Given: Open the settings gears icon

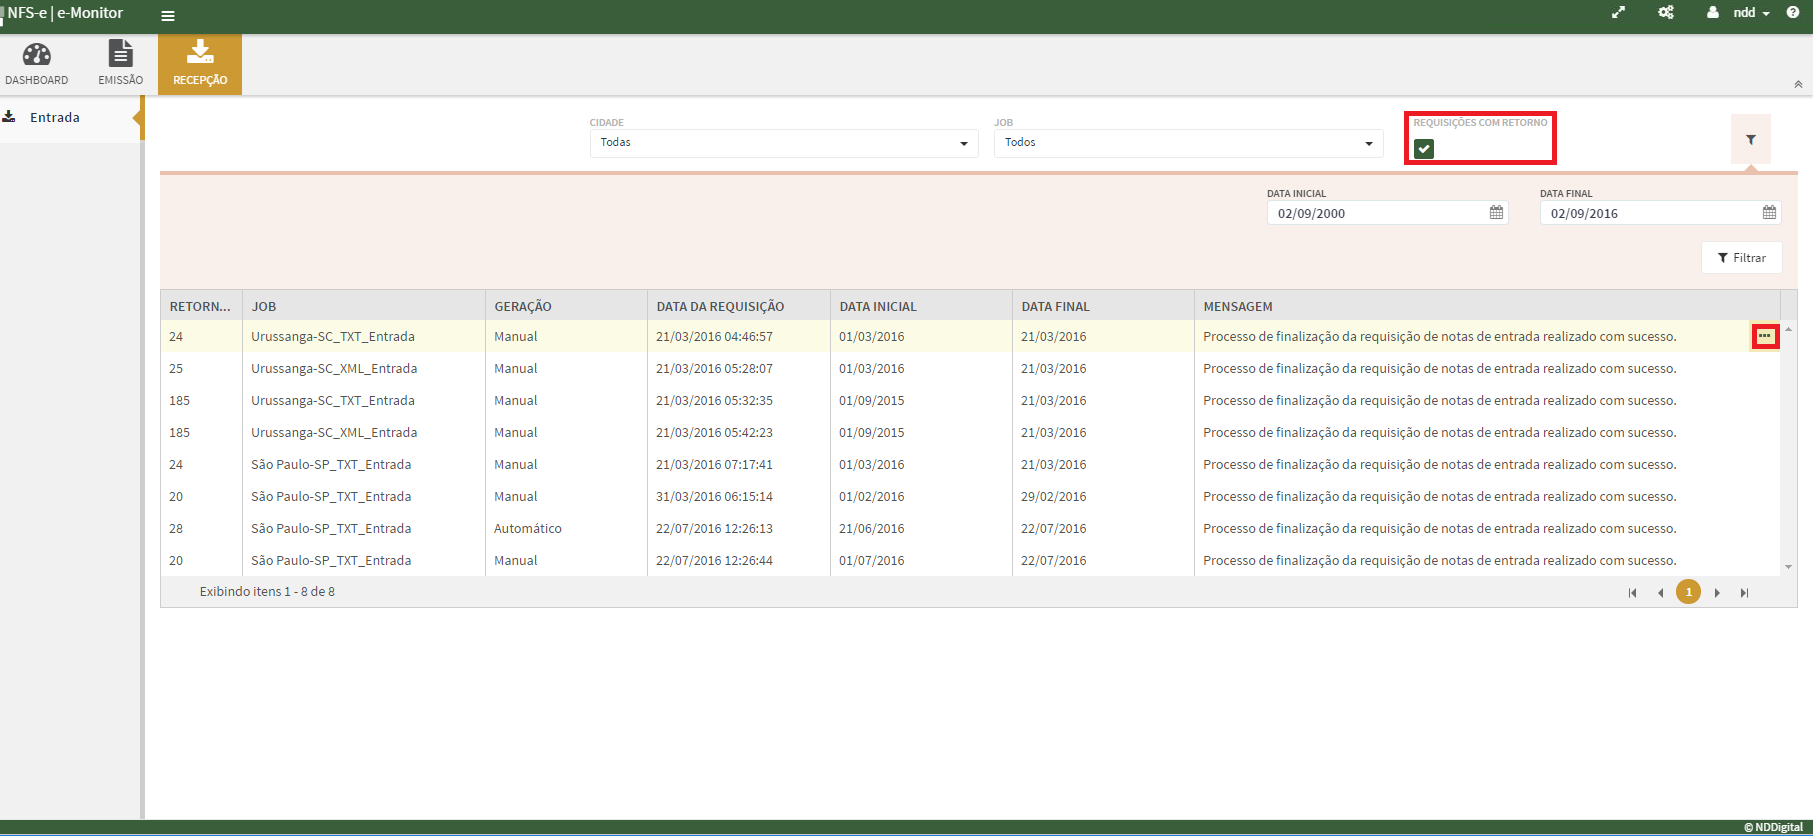Looking at the screenshot, I should pyautogui.click(x=1666, y=13).
